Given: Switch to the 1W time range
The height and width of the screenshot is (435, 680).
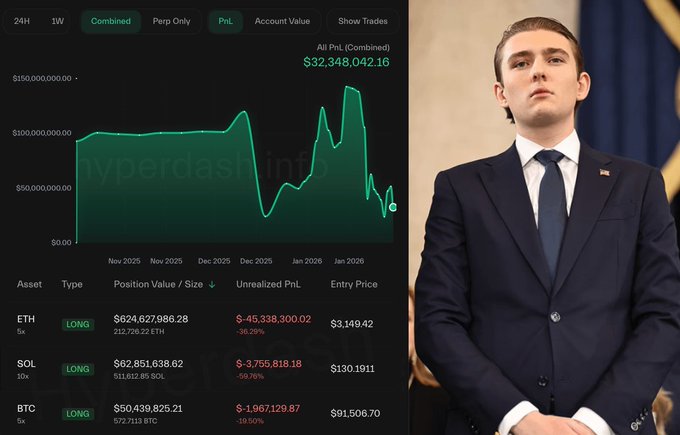Looking at the screenshot, I should click(x=58, y=21).
